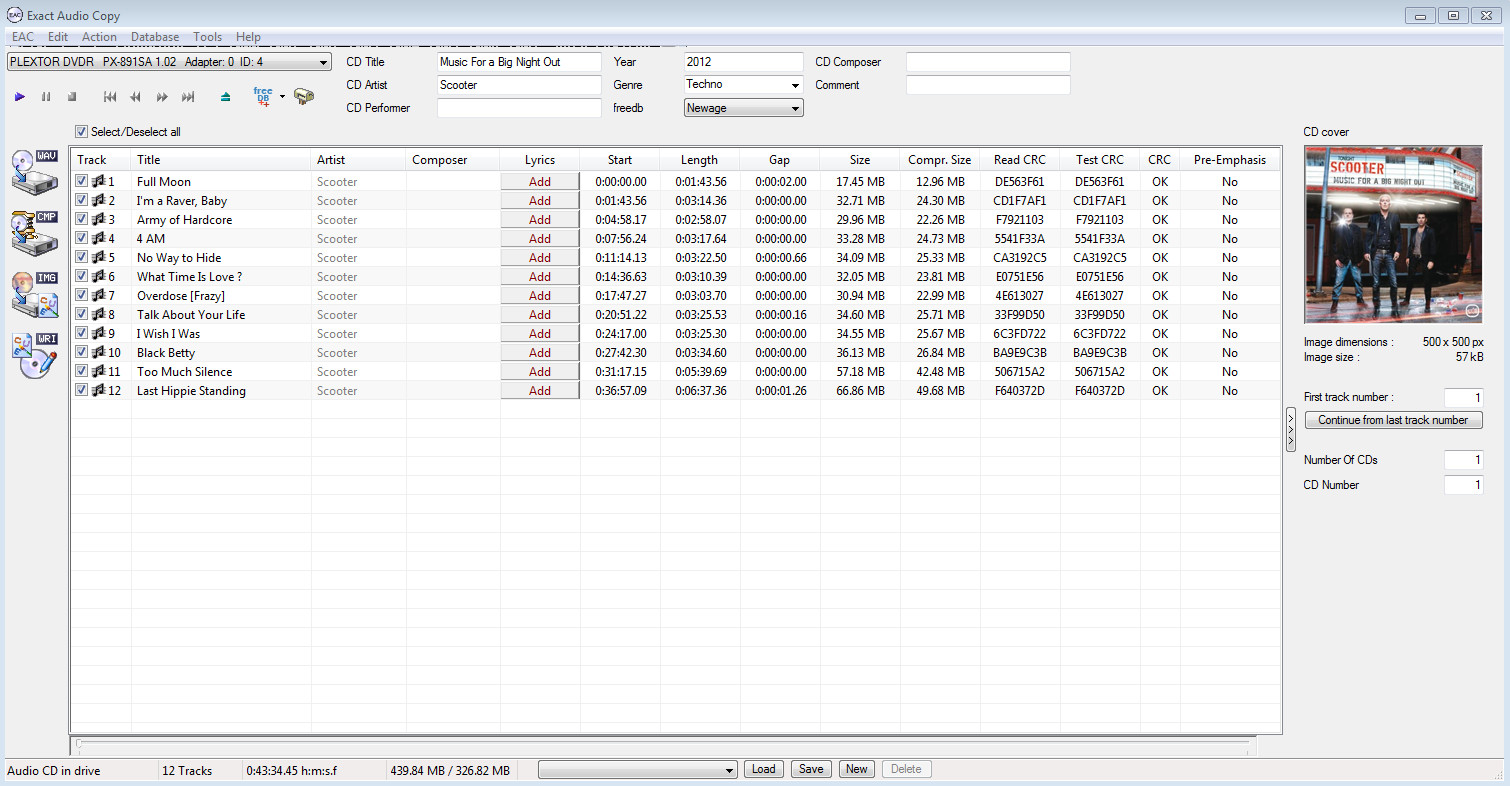Open the freedb category dropdown showing Newage
1510x786 pixels.
click(x=795, y=109)
